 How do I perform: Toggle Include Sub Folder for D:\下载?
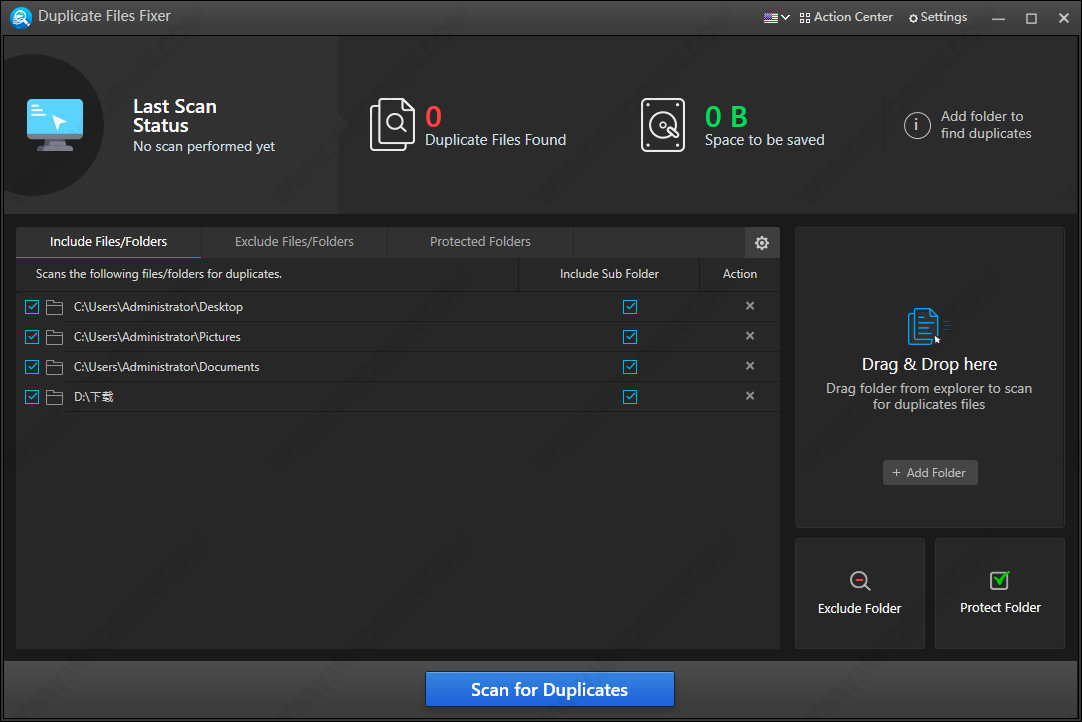click(630, 397)
